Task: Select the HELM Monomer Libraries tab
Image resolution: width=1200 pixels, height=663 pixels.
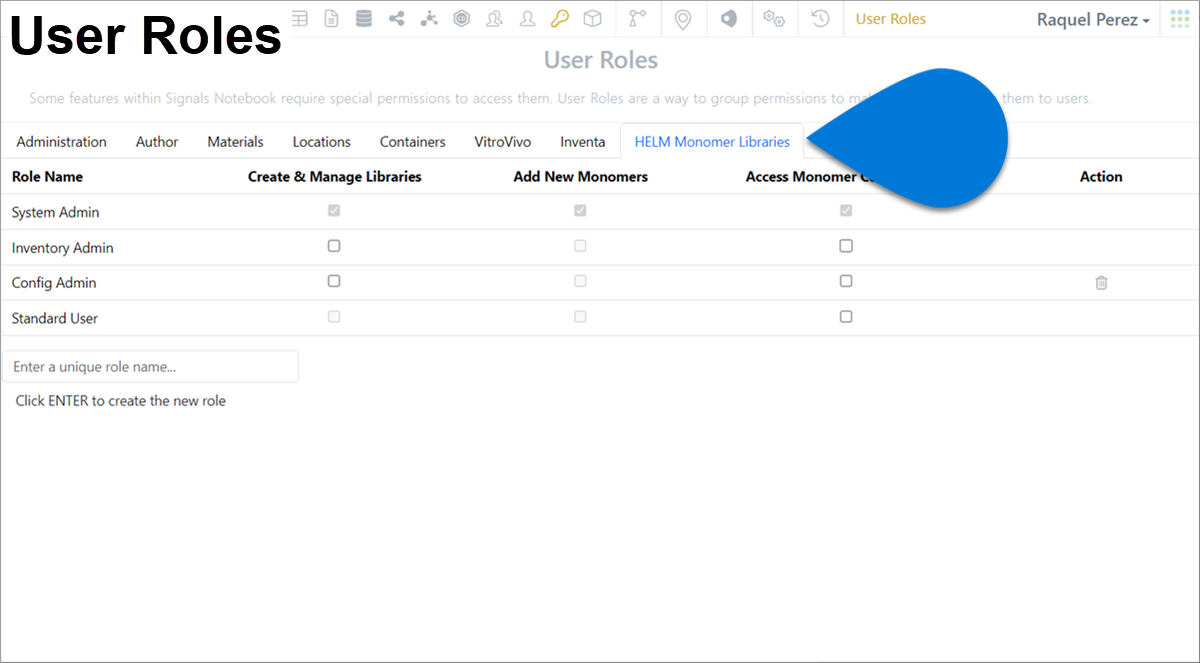Action: coord(712,142)
